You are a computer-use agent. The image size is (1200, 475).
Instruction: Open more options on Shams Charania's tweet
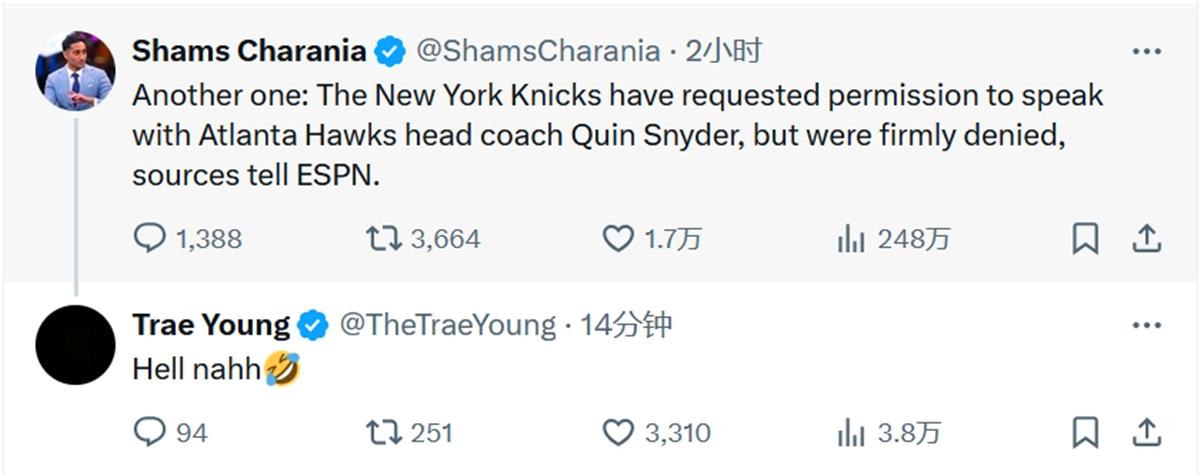[1146, 51]
